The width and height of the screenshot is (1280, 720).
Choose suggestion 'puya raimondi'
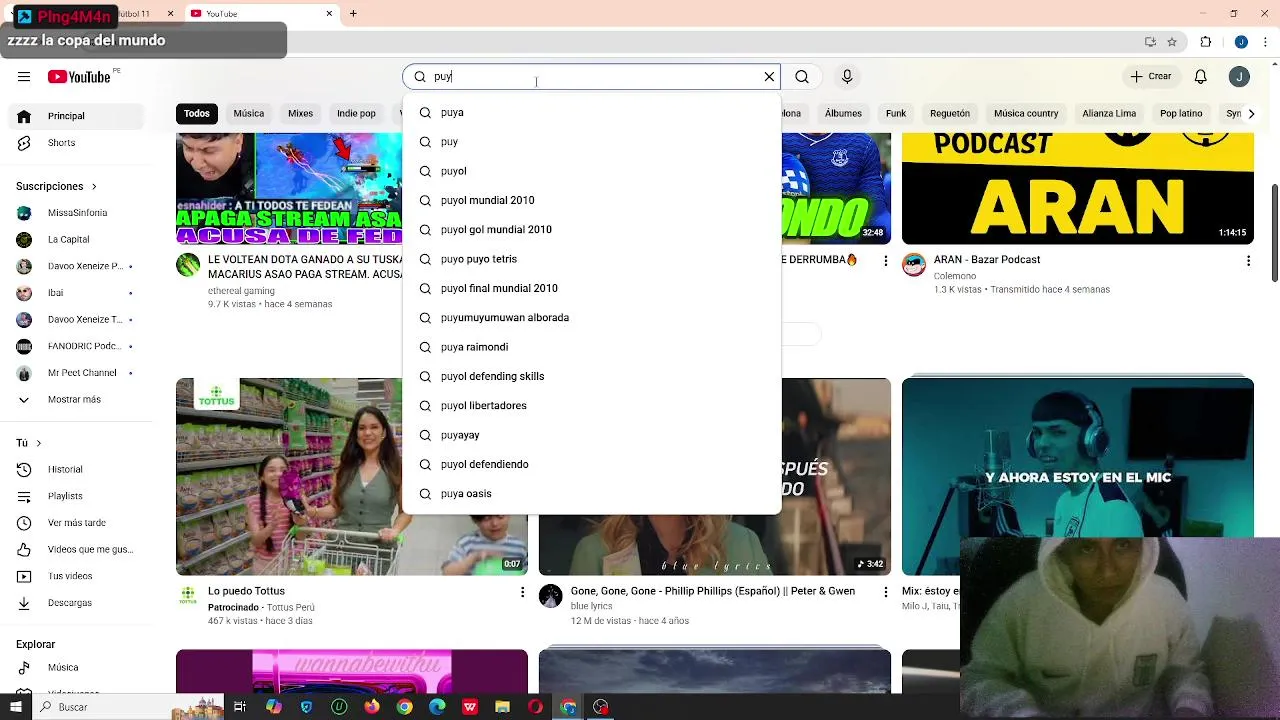(x=591, y=347)
